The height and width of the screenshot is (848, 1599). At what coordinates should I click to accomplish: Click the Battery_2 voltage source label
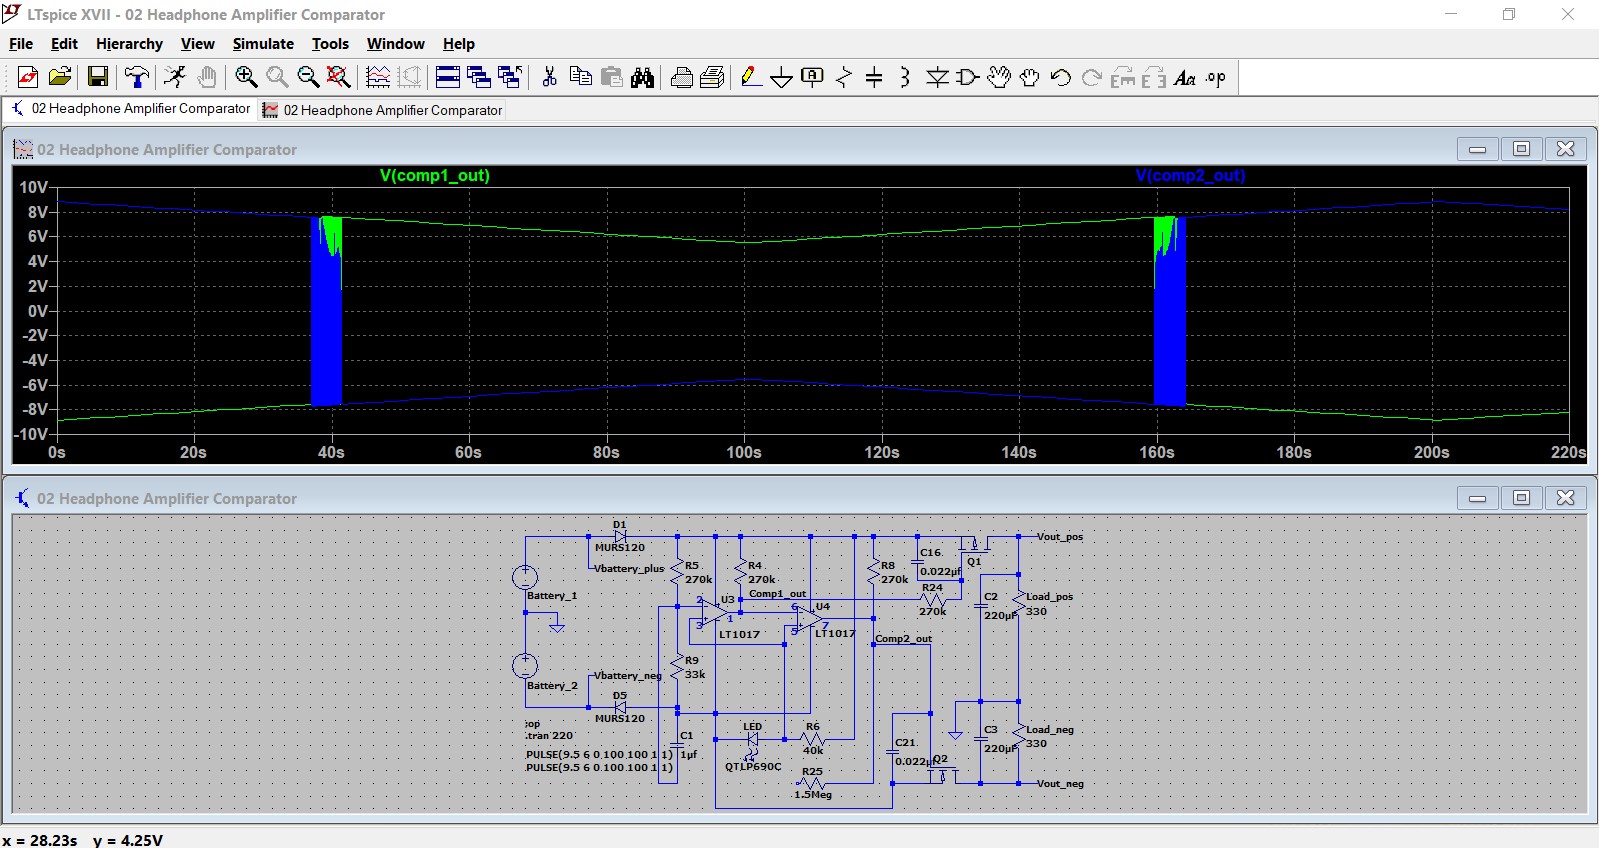coord(552,686)
